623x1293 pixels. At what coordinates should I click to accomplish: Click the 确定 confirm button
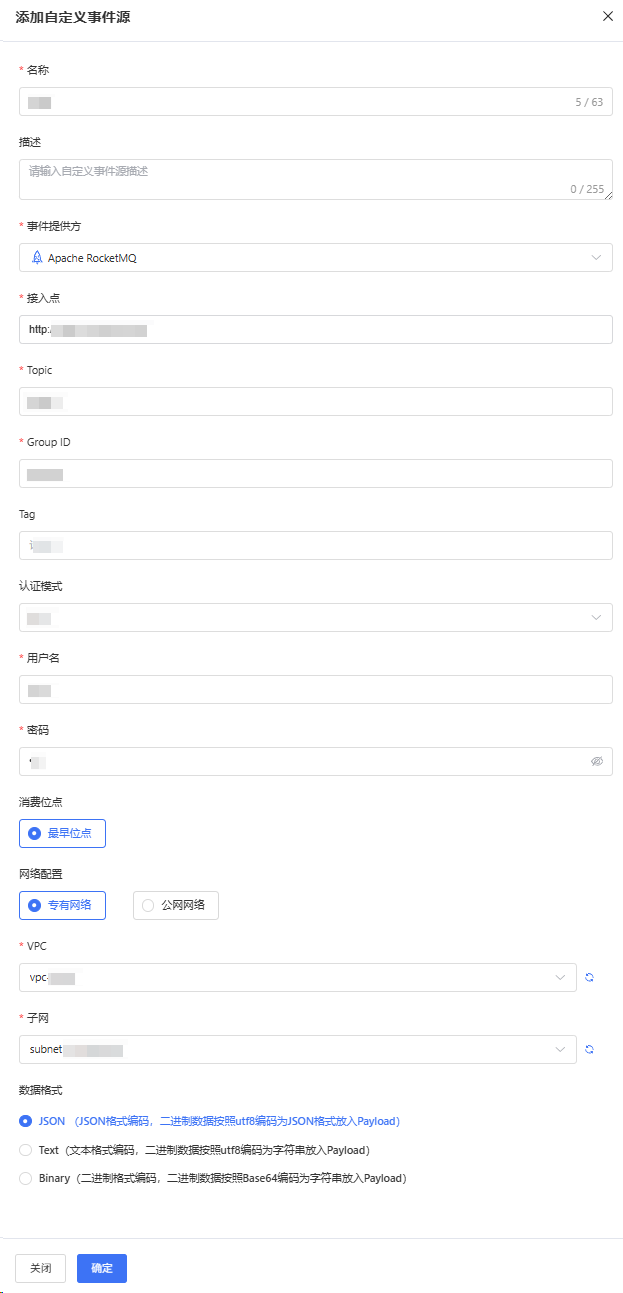pyautogui.click(x=102, y=1268)
